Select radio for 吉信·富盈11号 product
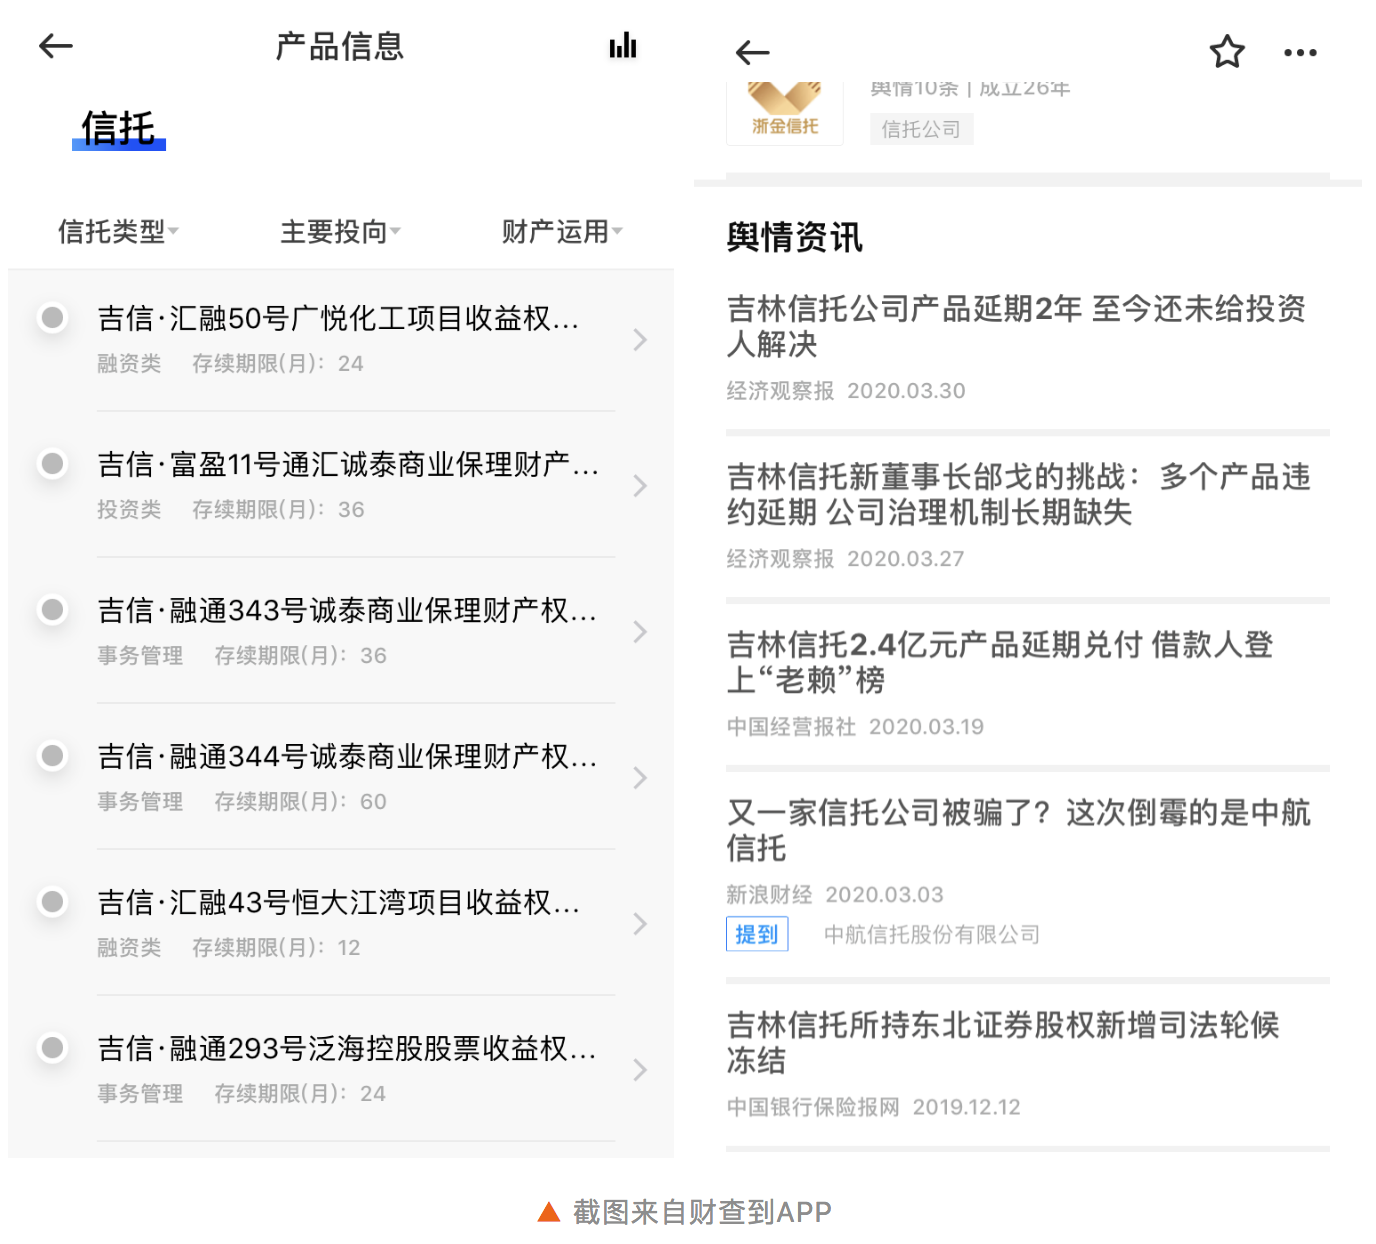 tap(52, 464)
